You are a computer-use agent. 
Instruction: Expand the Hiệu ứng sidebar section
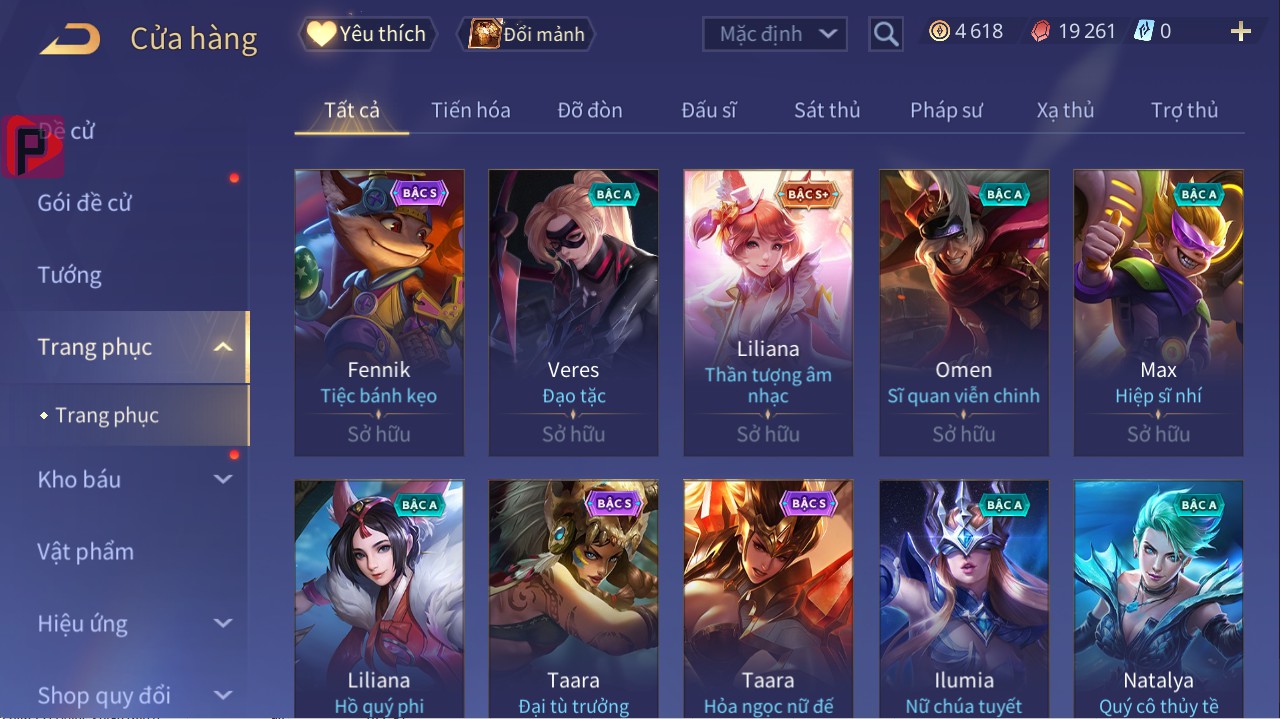pyautogui.click(x=223, y=624)
